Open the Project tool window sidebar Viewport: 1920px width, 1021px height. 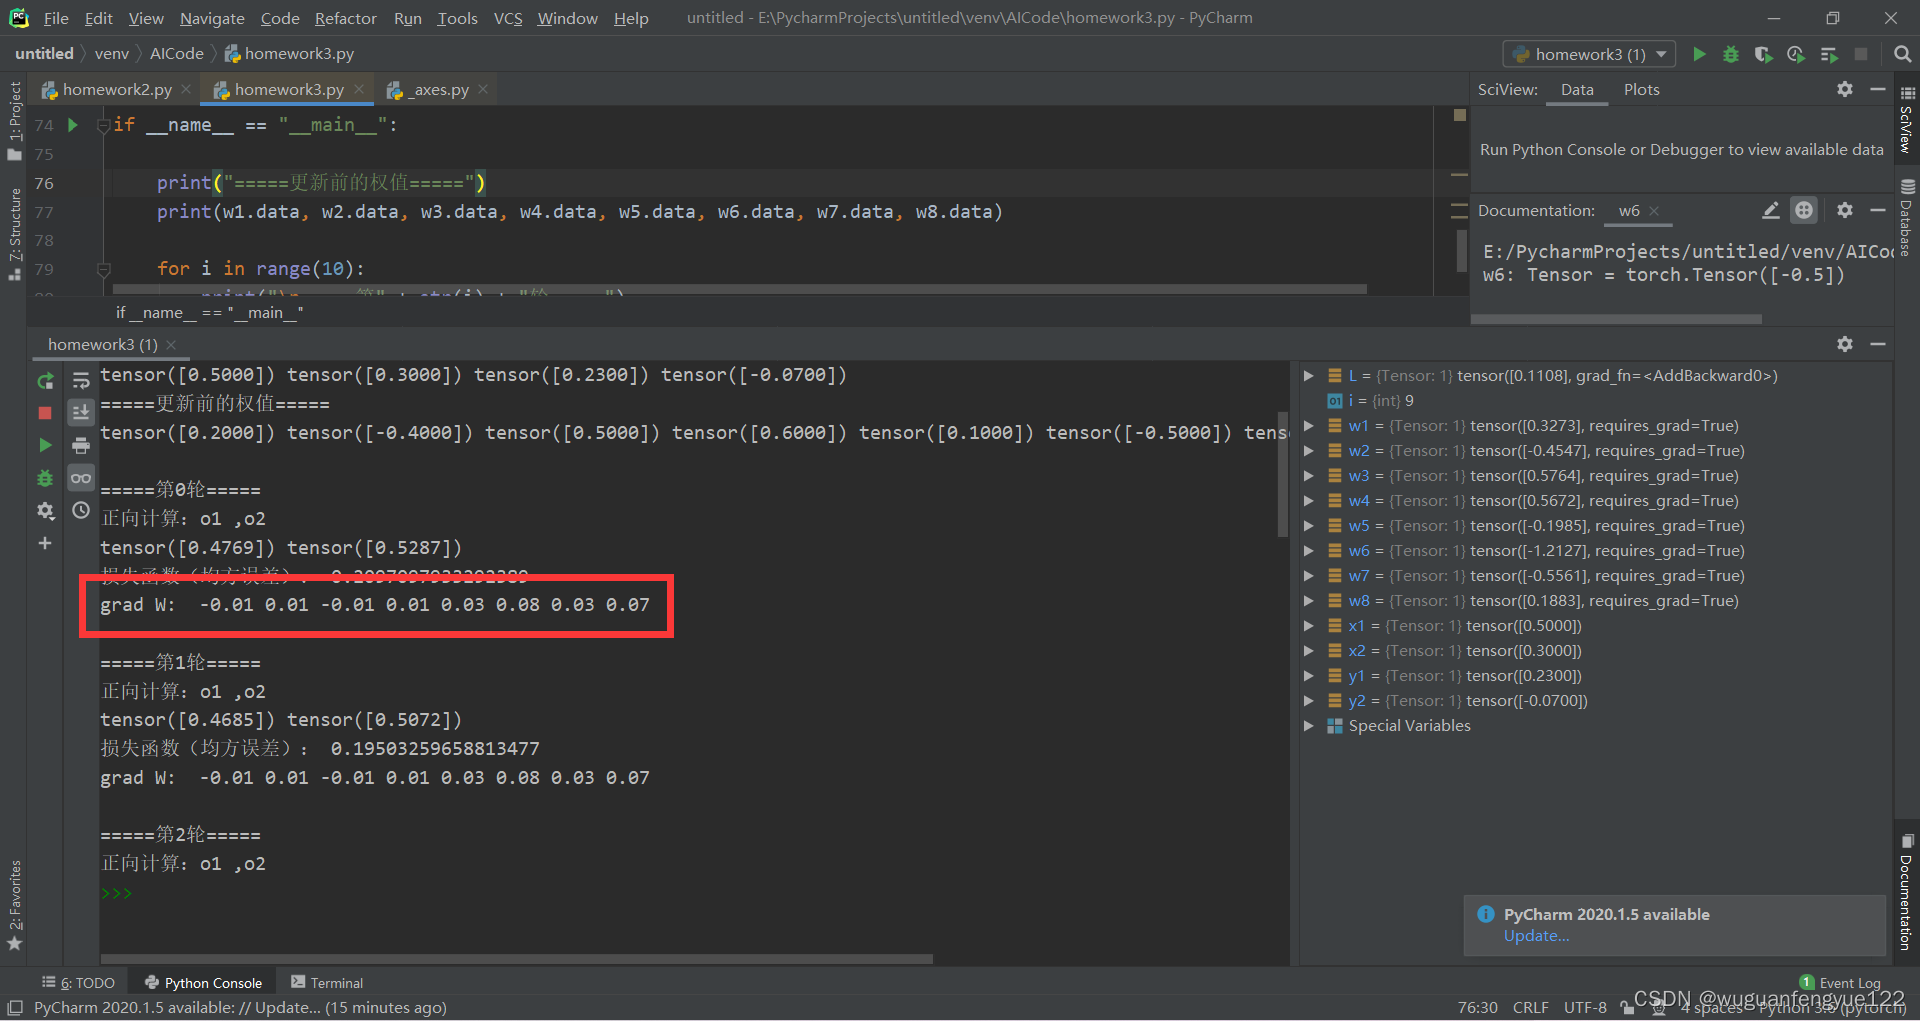point(14,120)
